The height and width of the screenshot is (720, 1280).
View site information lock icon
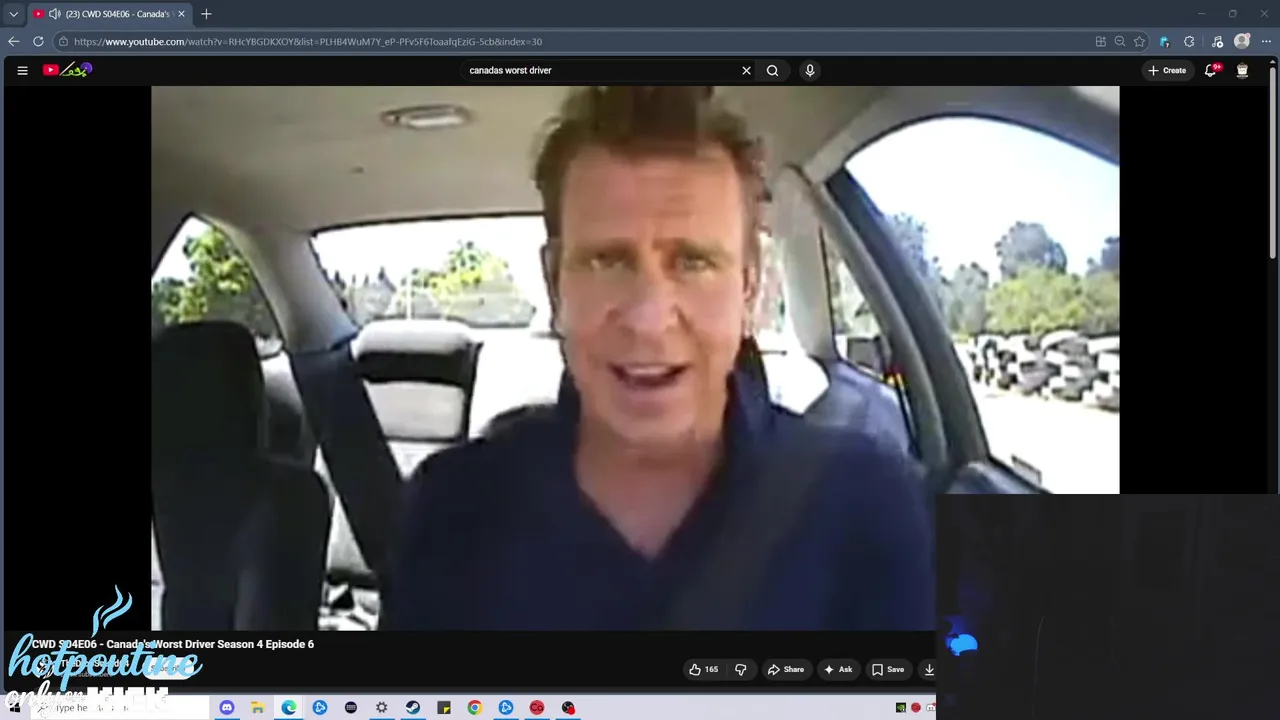point(63,41)
